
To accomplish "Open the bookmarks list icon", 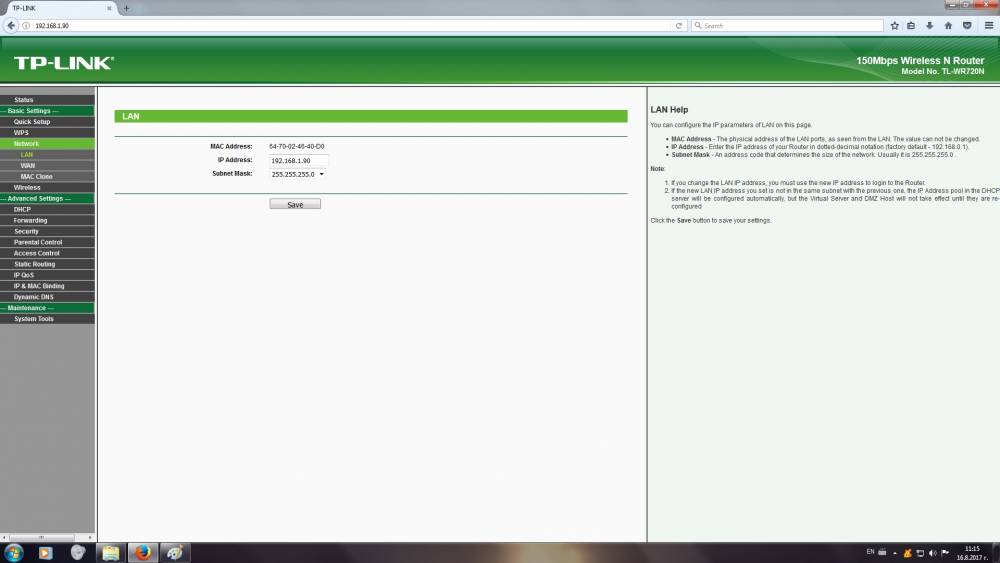I will (x=911, y=26).
